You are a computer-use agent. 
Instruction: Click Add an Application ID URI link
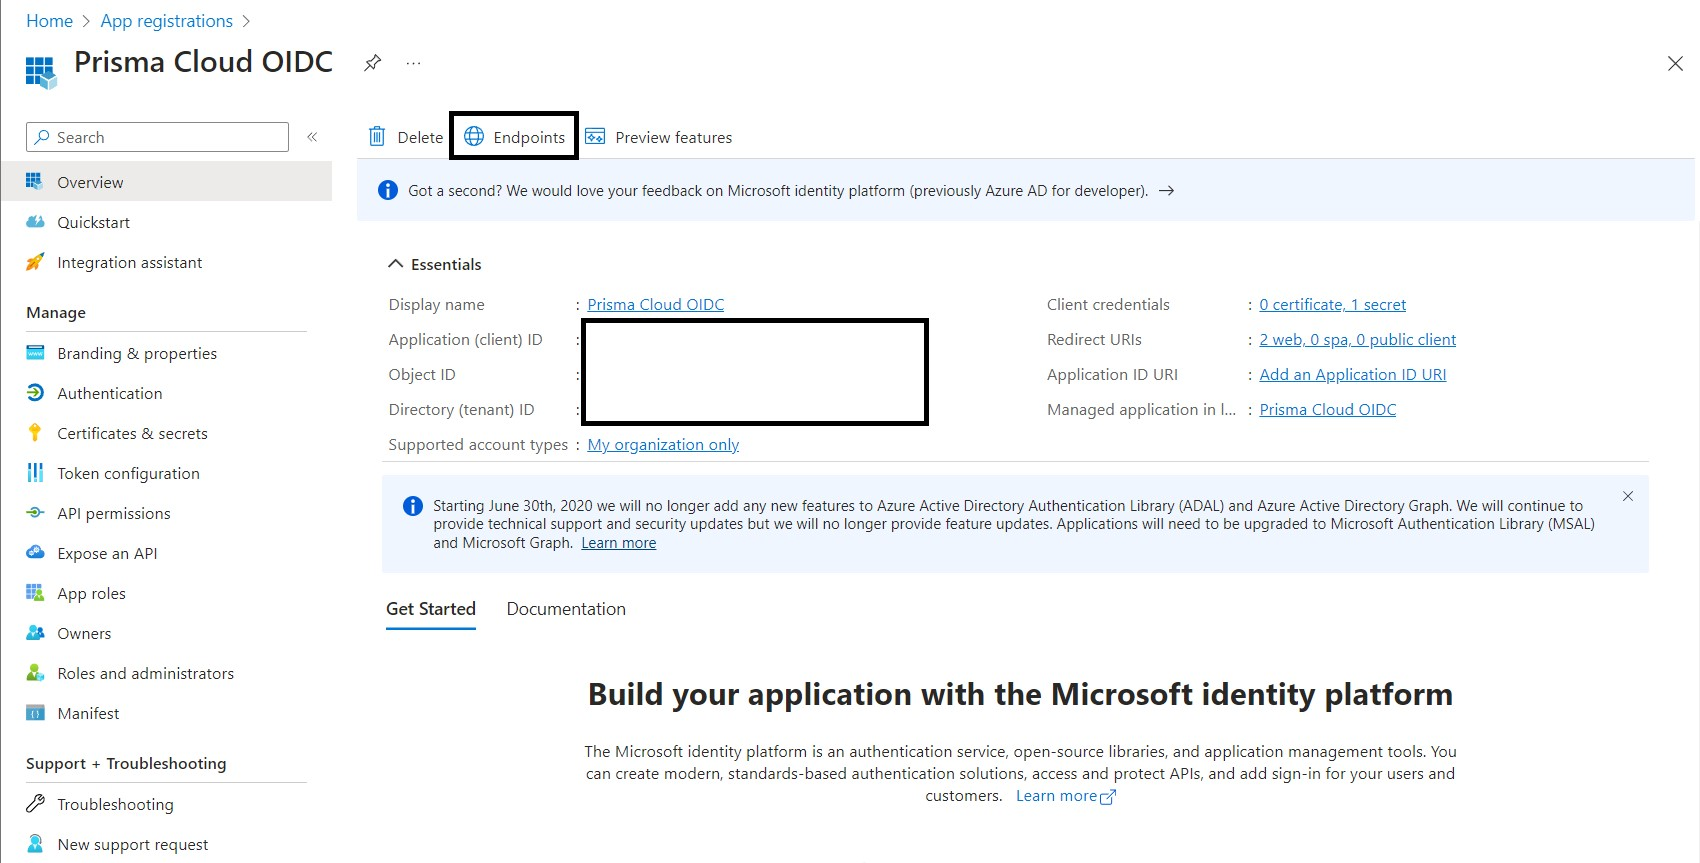(x=1352, y=375)
